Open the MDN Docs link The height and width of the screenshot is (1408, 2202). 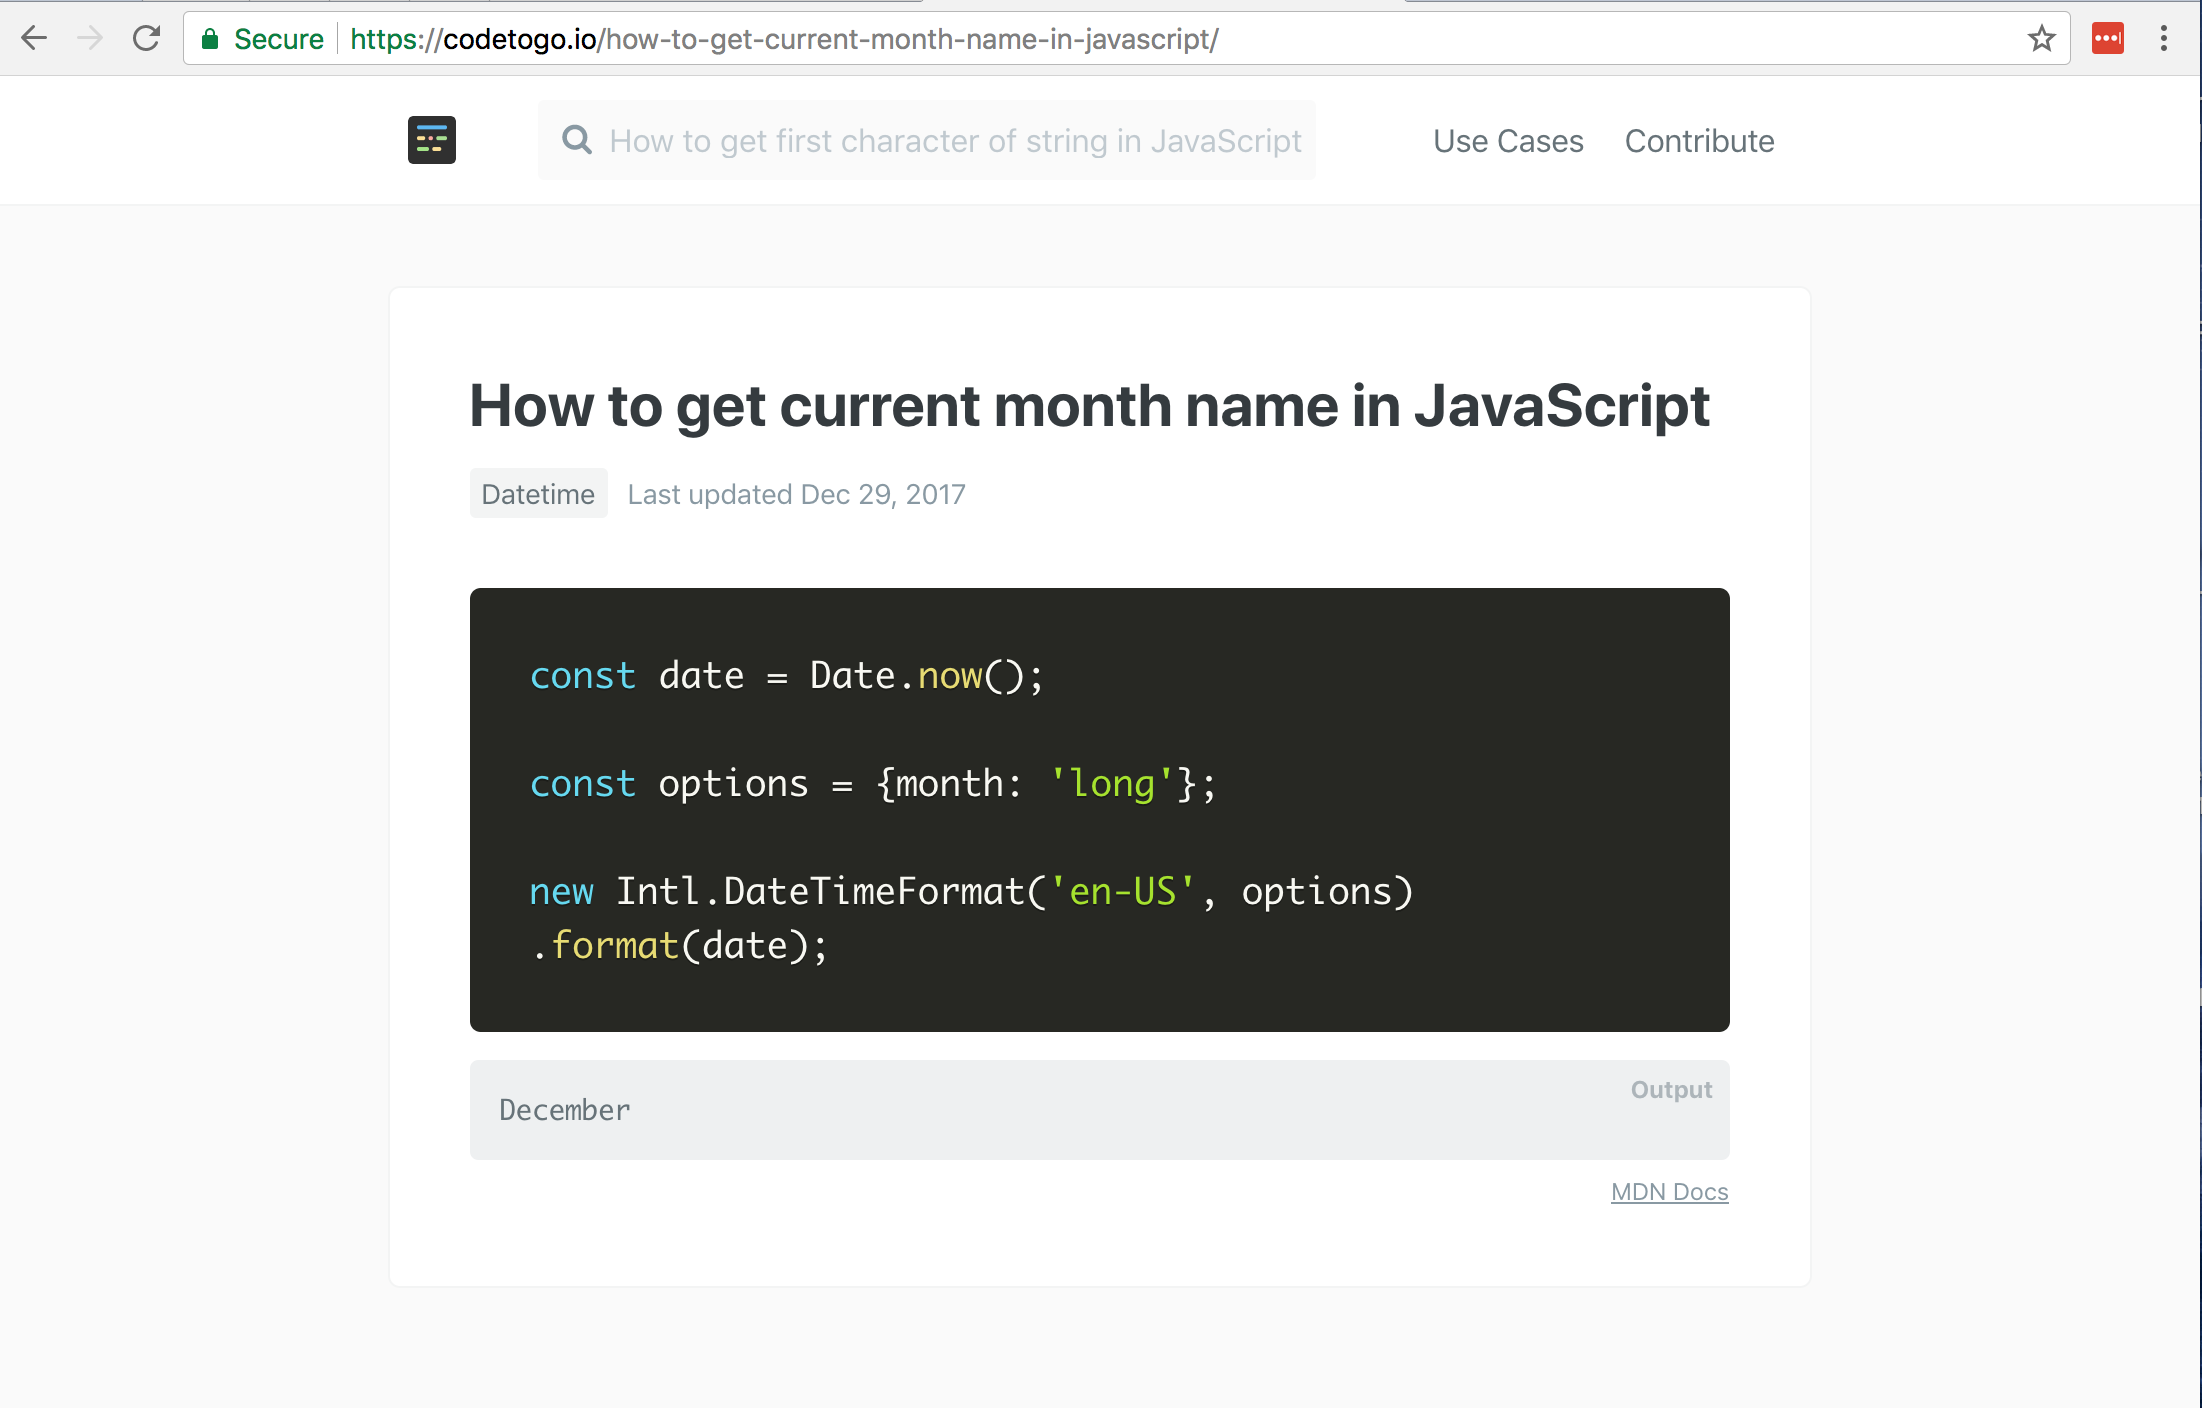tap(1669, 1192)
